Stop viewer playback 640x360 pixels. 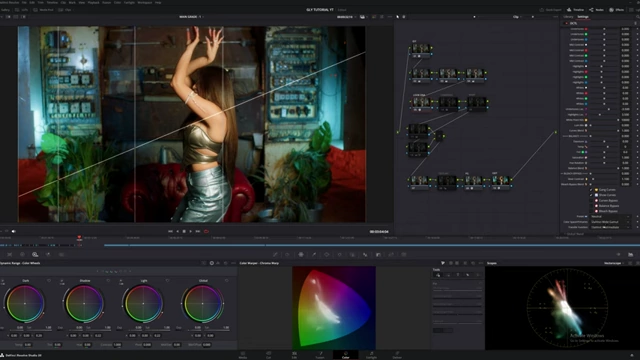(184, 231)
